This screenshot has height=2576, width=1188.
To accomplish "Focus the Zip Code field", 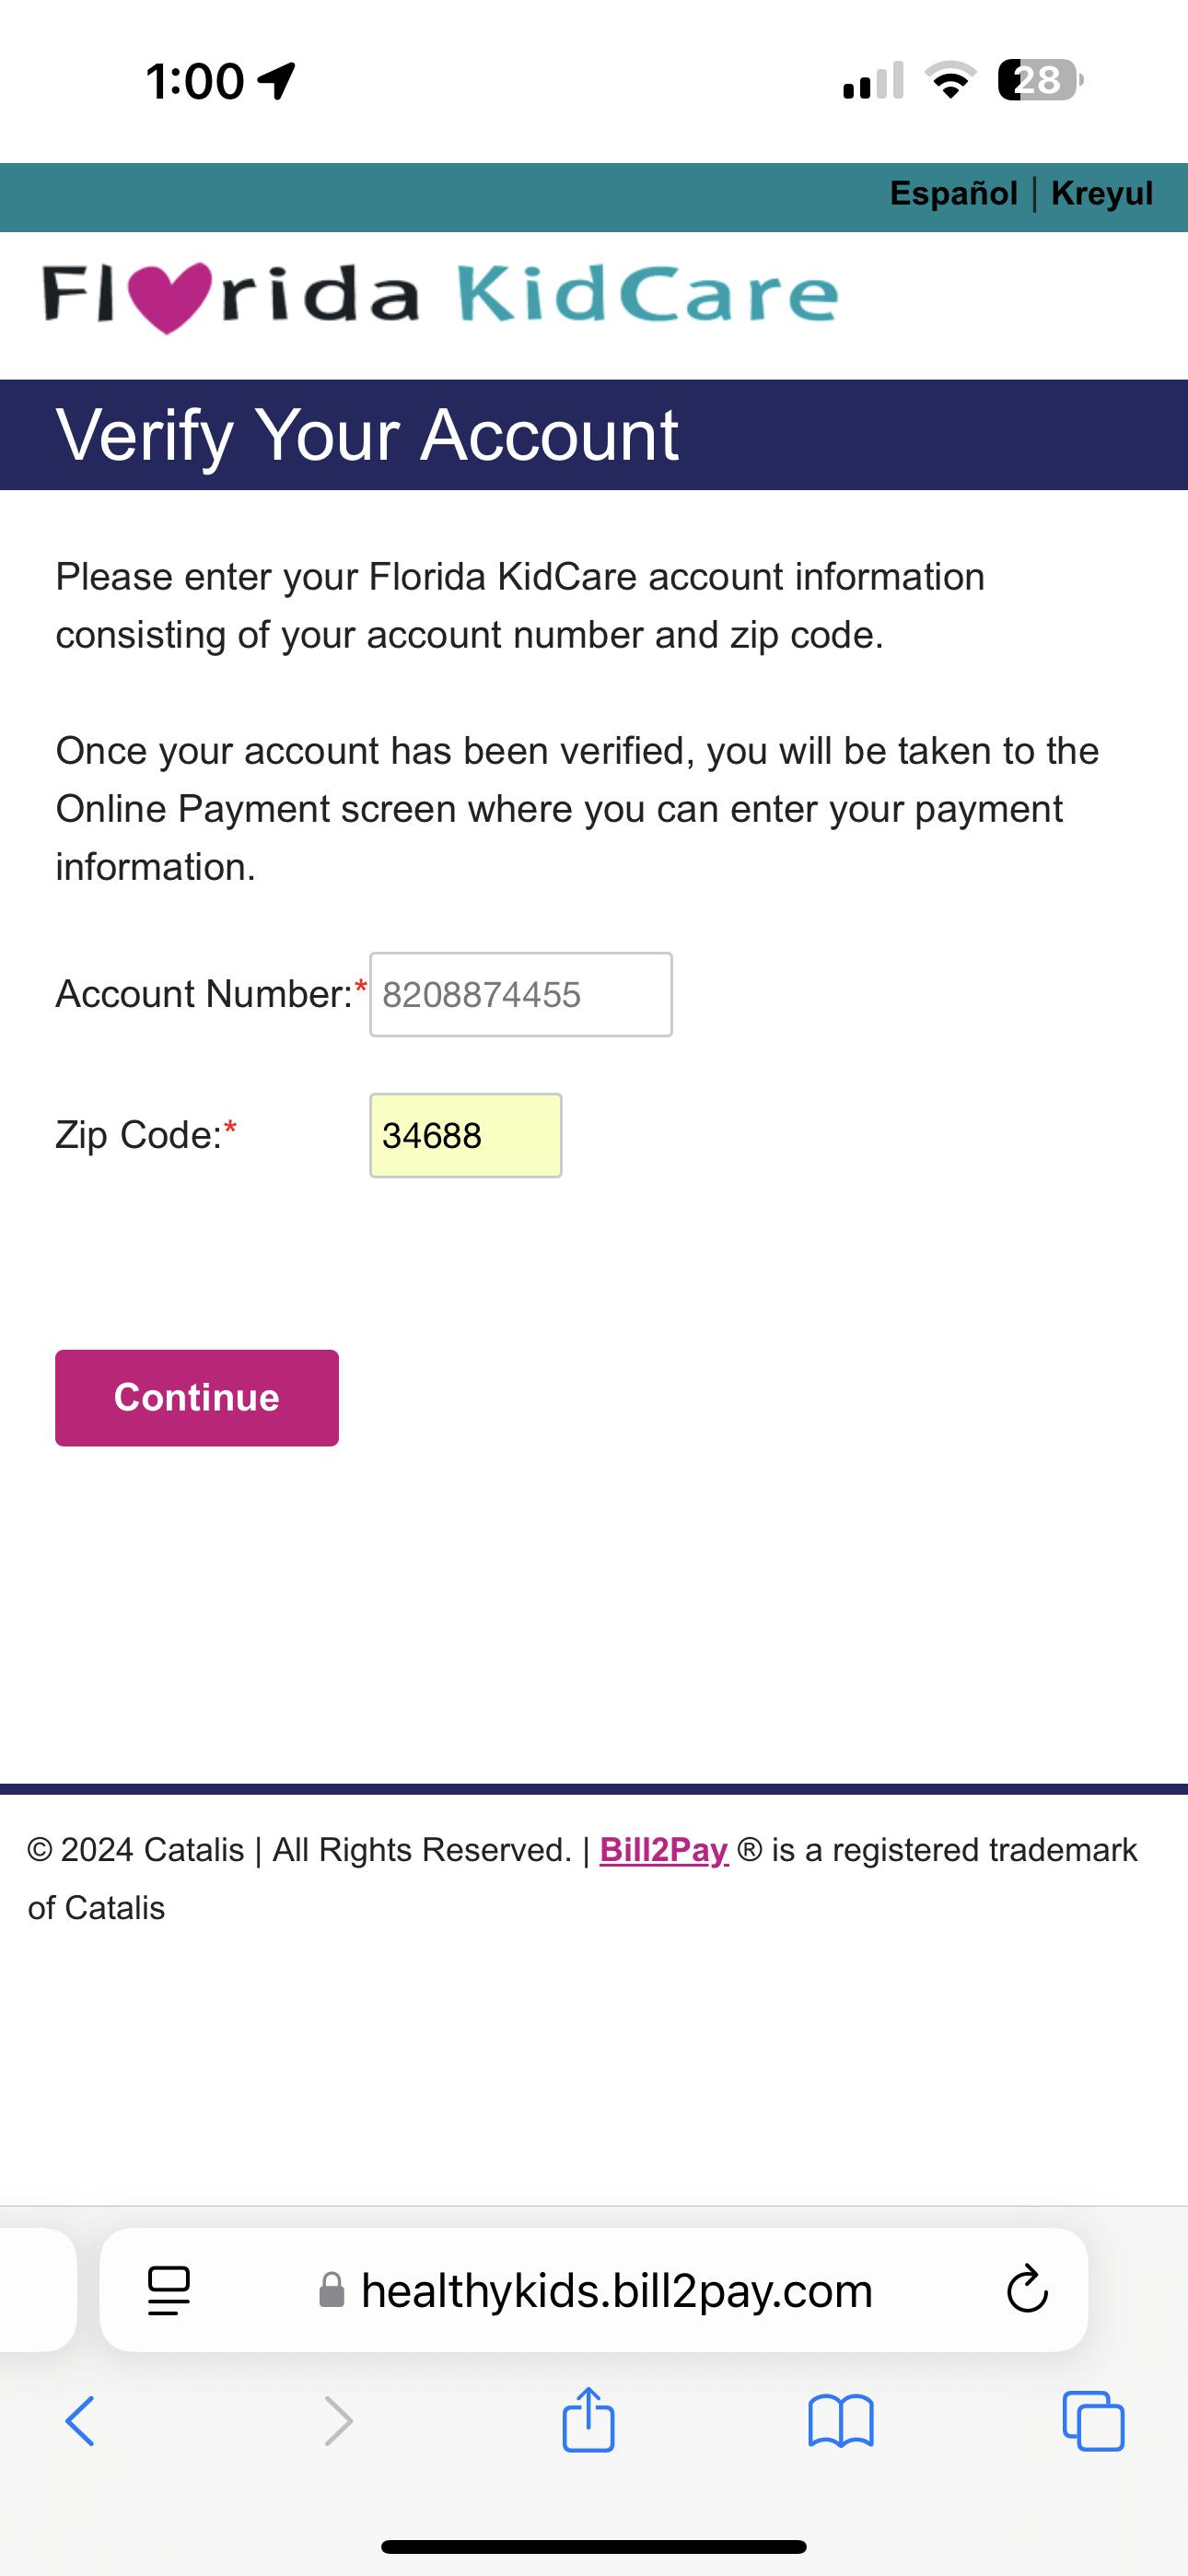I will [465, 1136].
